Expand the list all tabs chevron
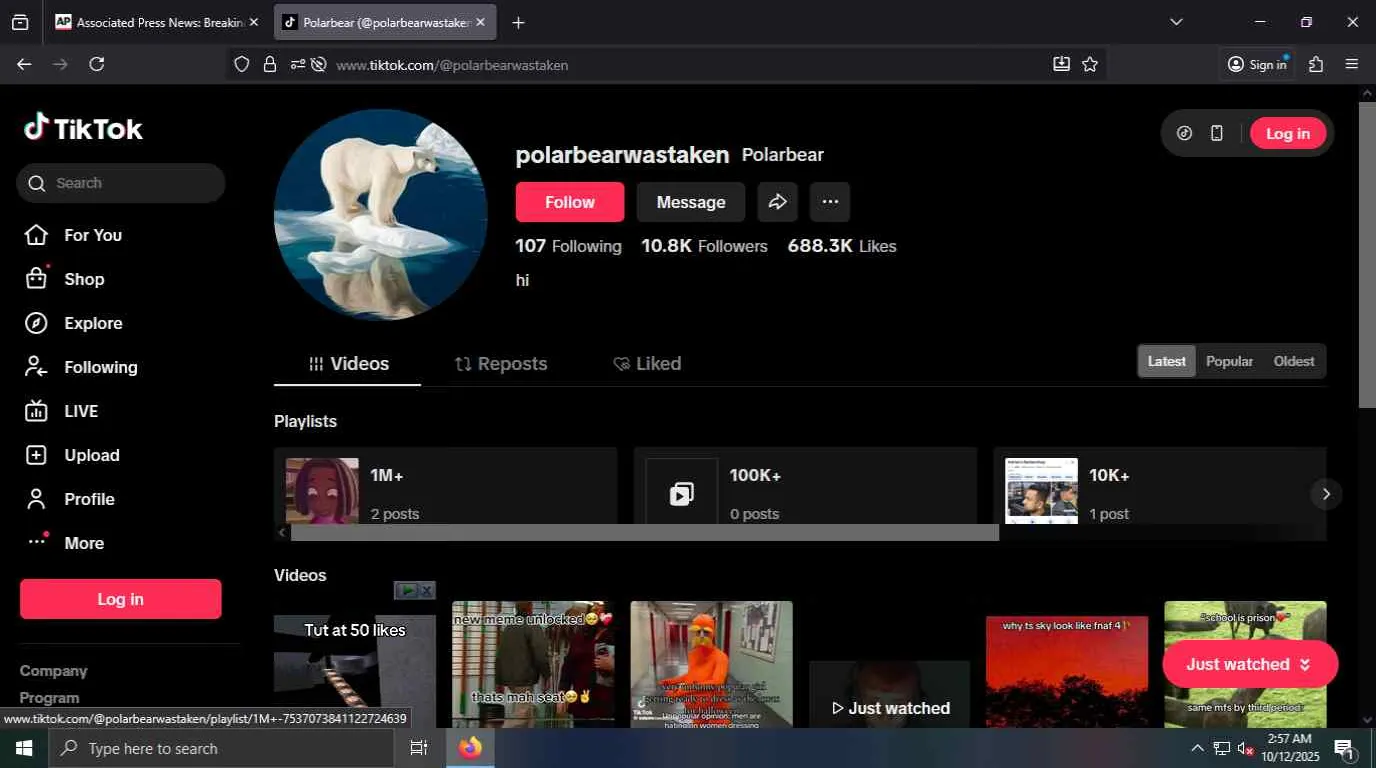The height and width of the screenshot is (768, 1376). (1176, 22)
